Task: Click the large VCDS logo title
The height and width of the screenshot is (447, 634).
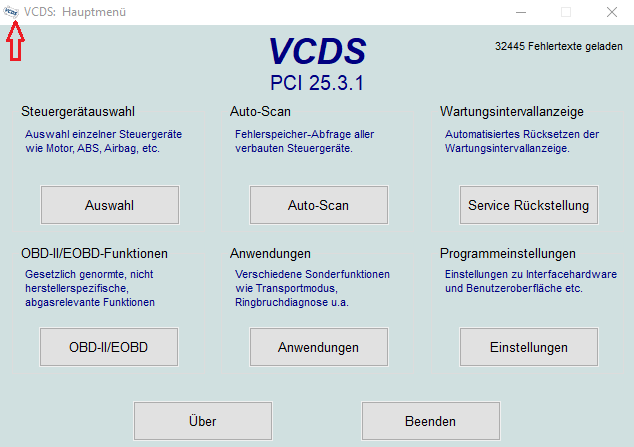Action: [317, 51]
